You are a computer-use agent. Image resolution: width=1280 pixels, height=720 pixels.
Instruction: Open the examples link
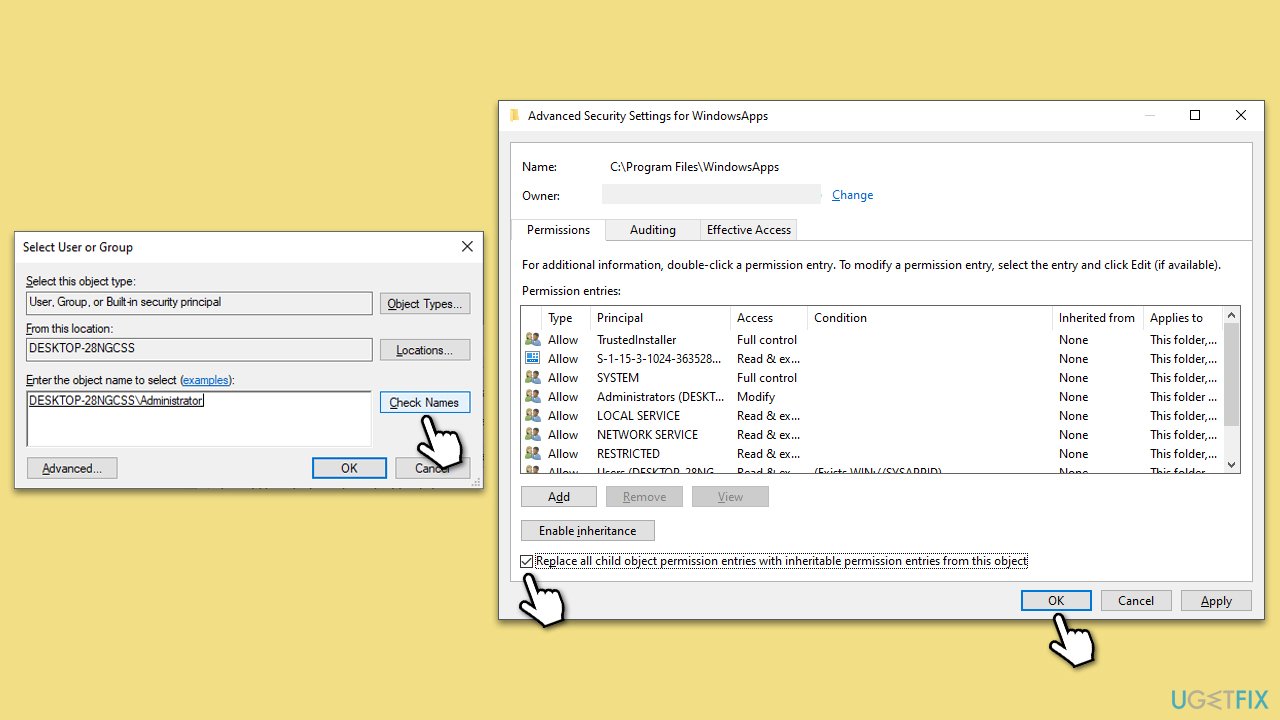[x=206, y=380]
